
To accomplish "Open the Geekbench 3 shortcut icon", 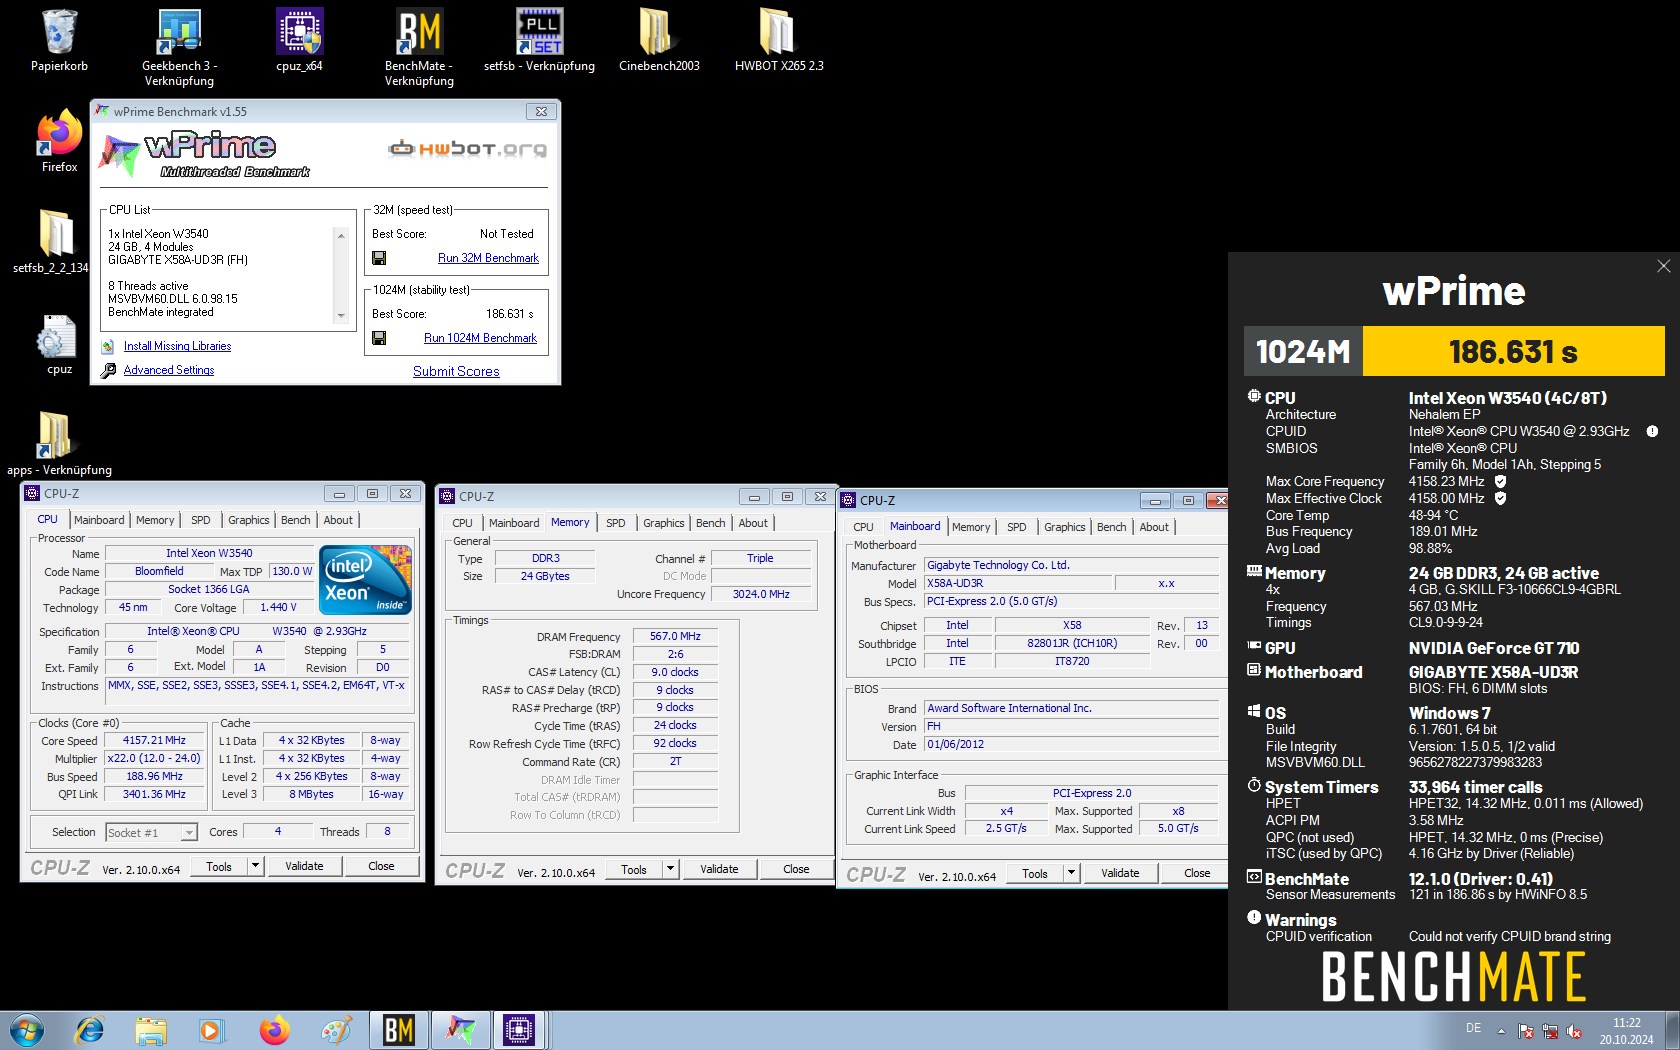I will tap(179, 32).
